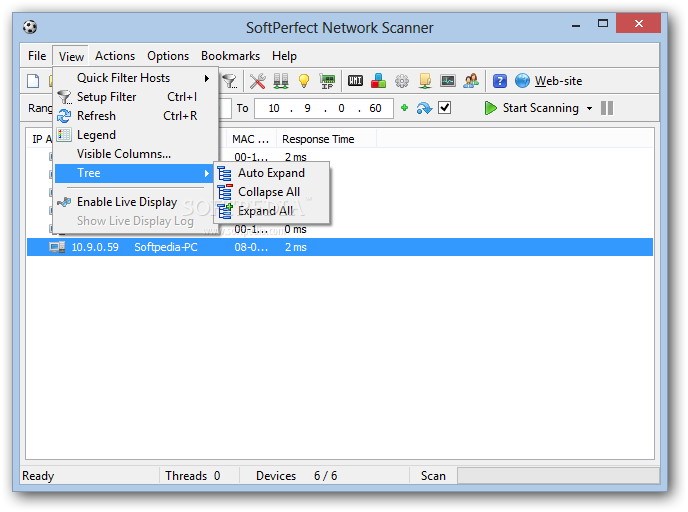The height and width of the screenshot is (512, 688).
Task: Click the Auto Expand tree icon
Action: pyautogui.click(x=225, y=173)
